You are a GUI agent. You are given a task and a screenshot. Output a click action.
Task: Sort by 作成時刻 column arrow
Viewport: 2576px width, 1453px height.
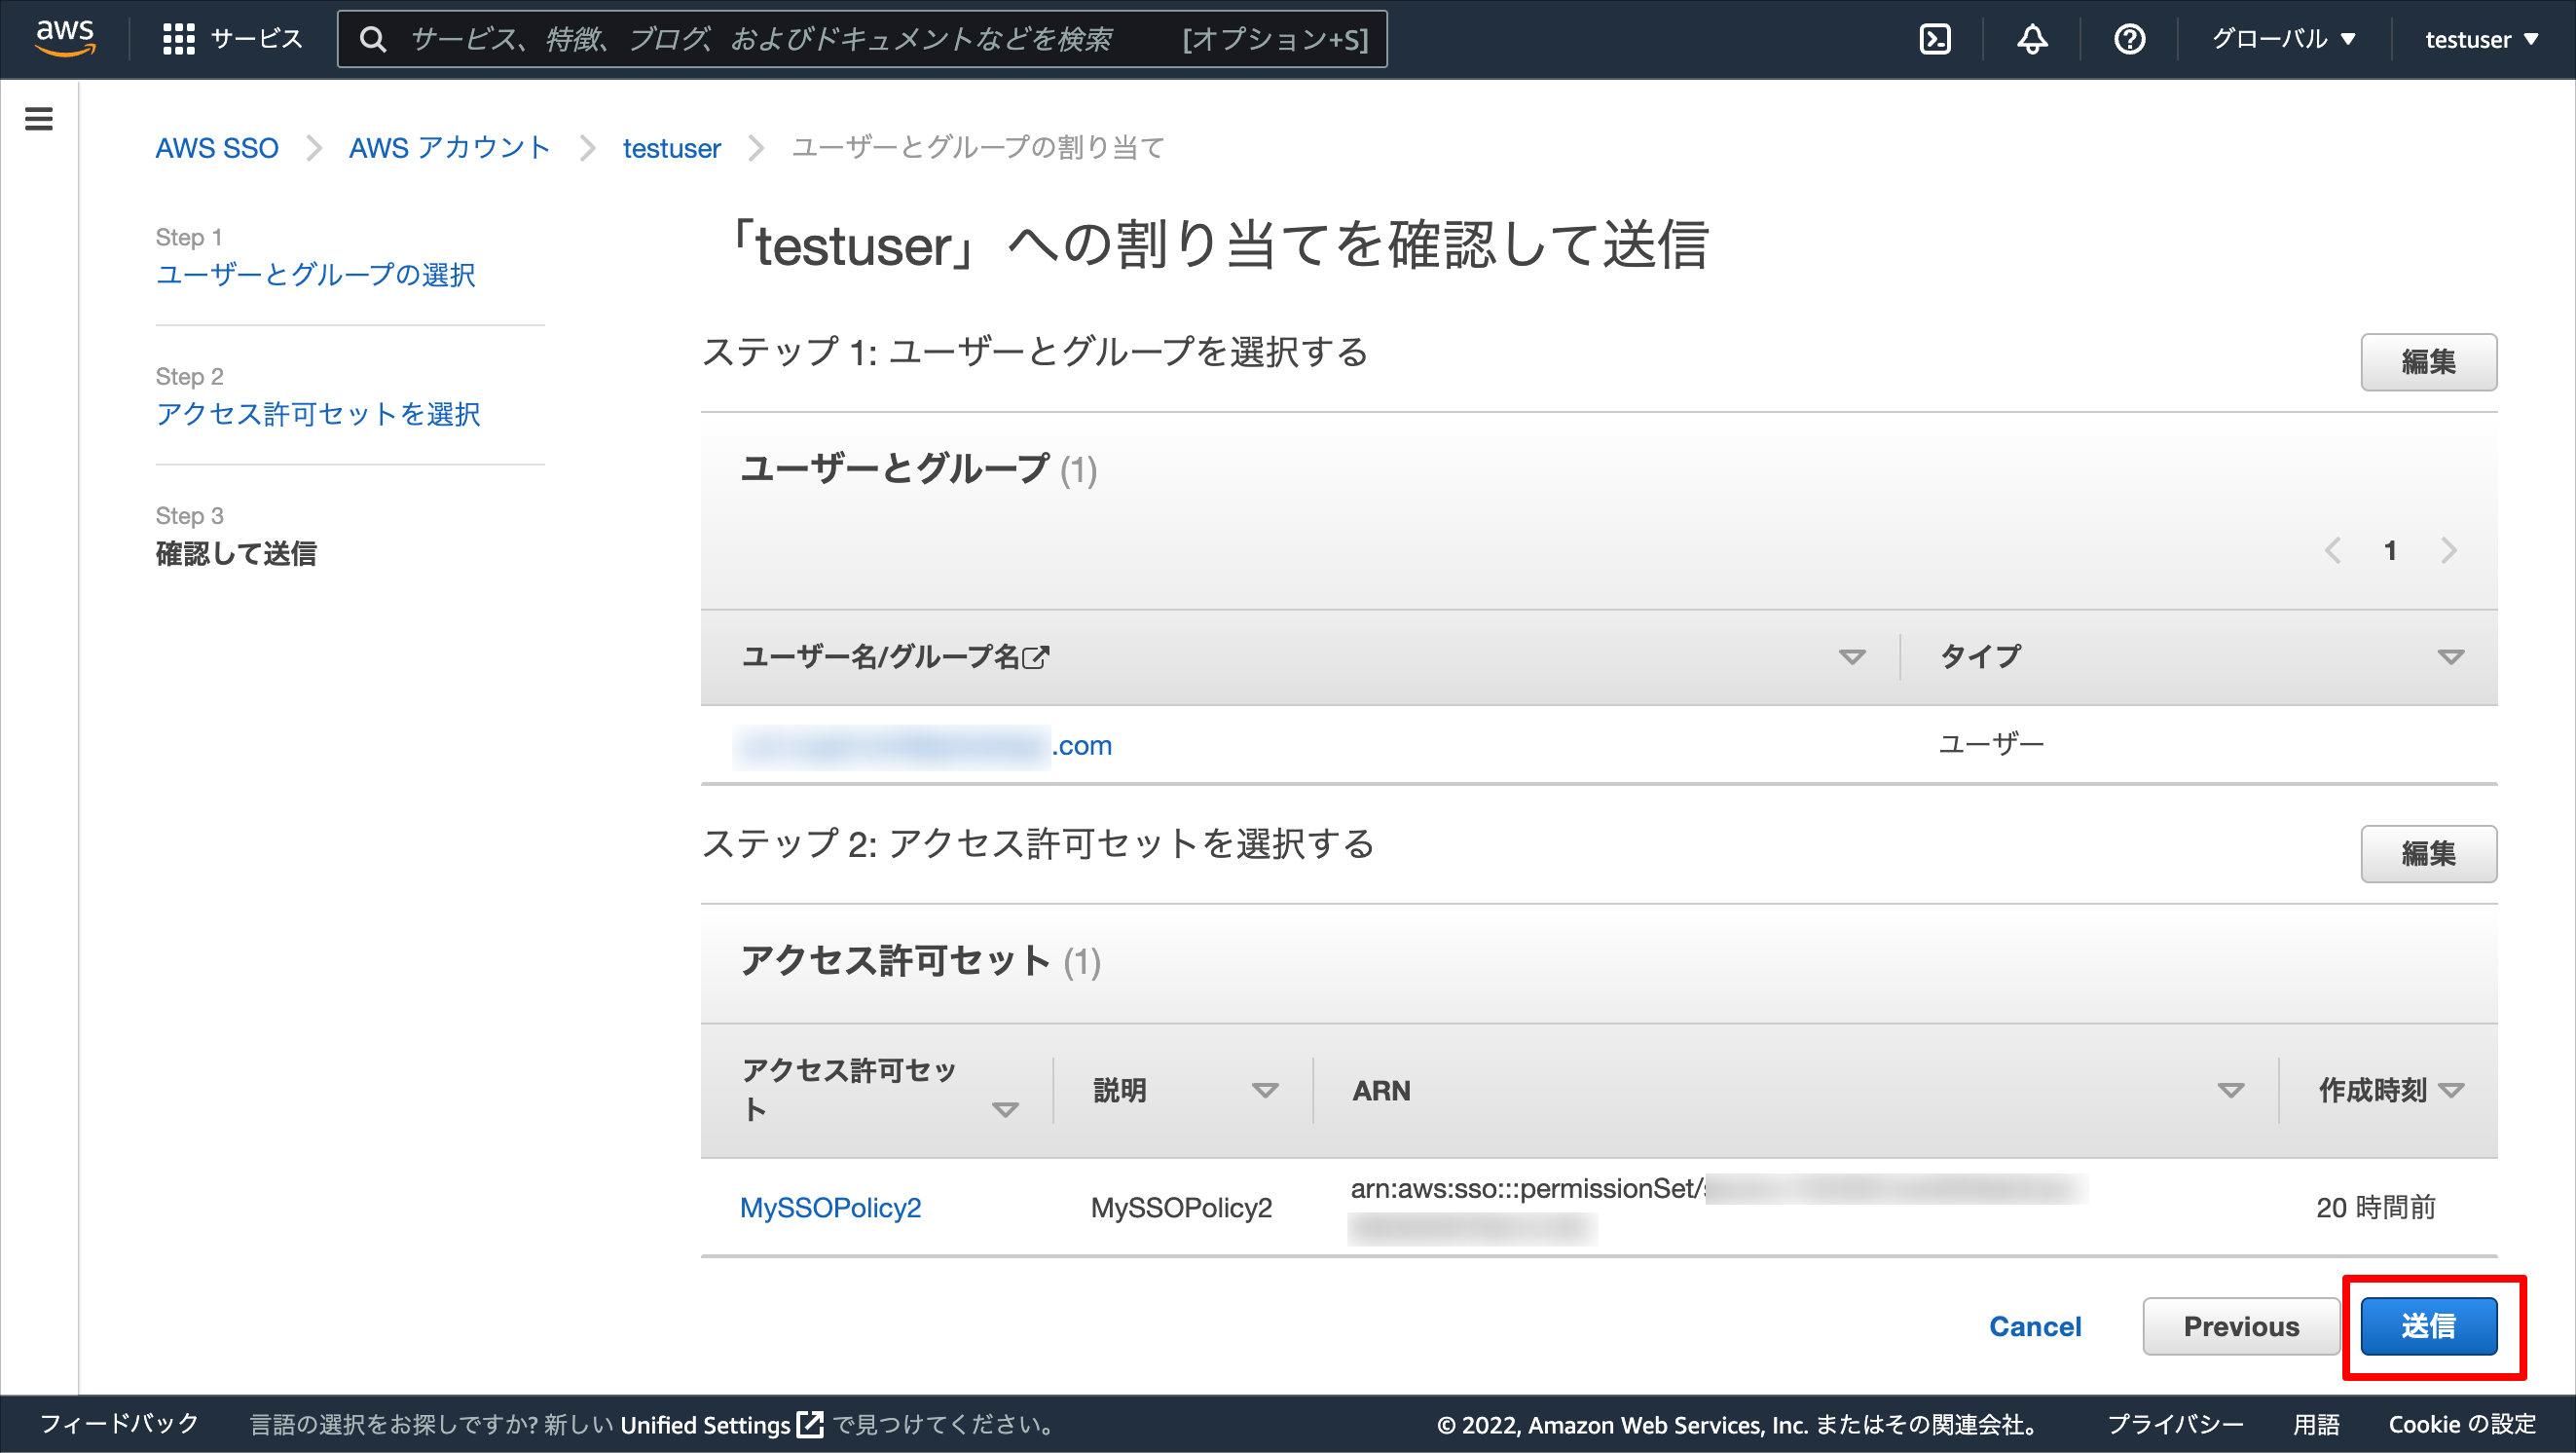[2451, 1090]
